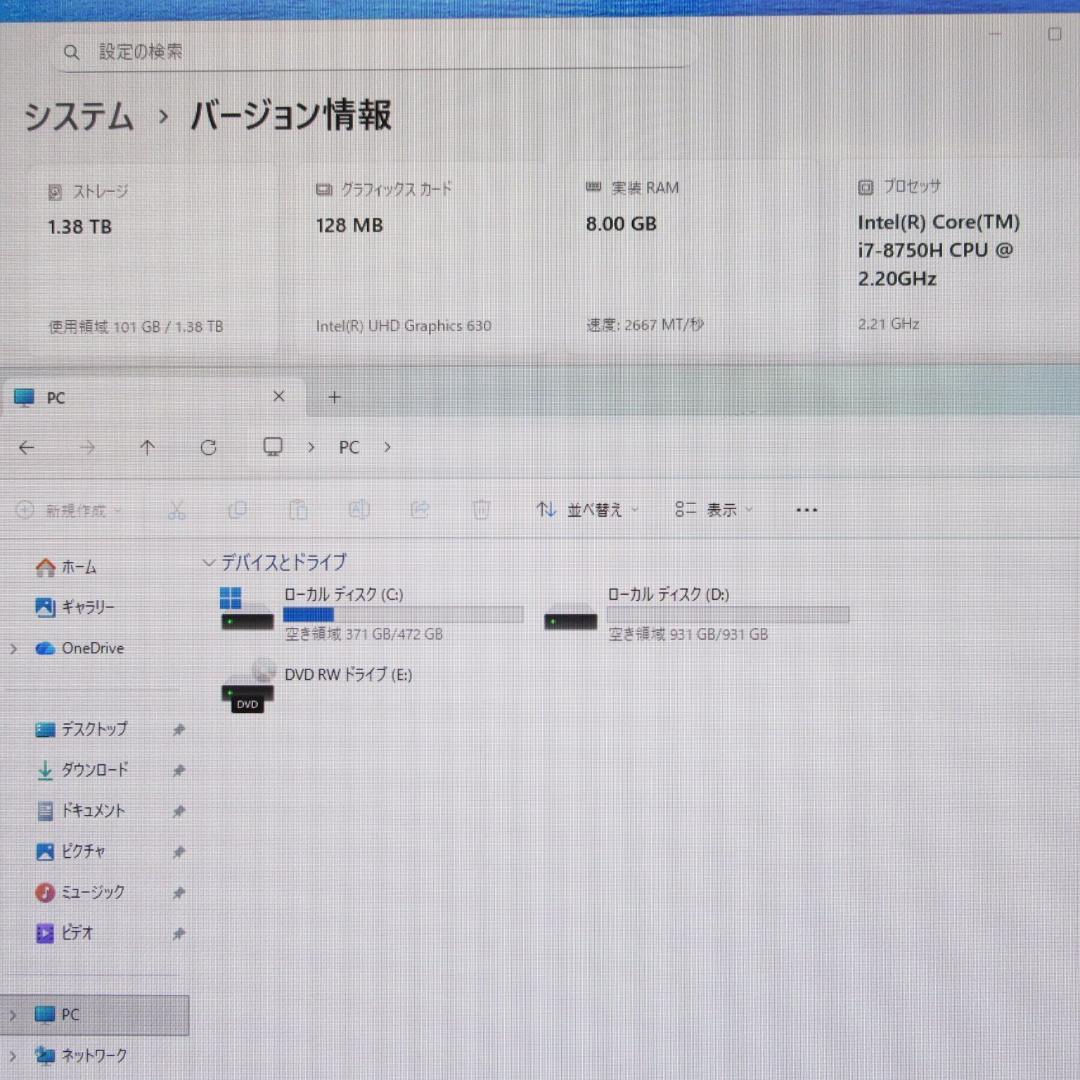This screenshot has width=1080, height=1080.
Task: Unpin ドキュメント using its pin icon
Action: 178,811
